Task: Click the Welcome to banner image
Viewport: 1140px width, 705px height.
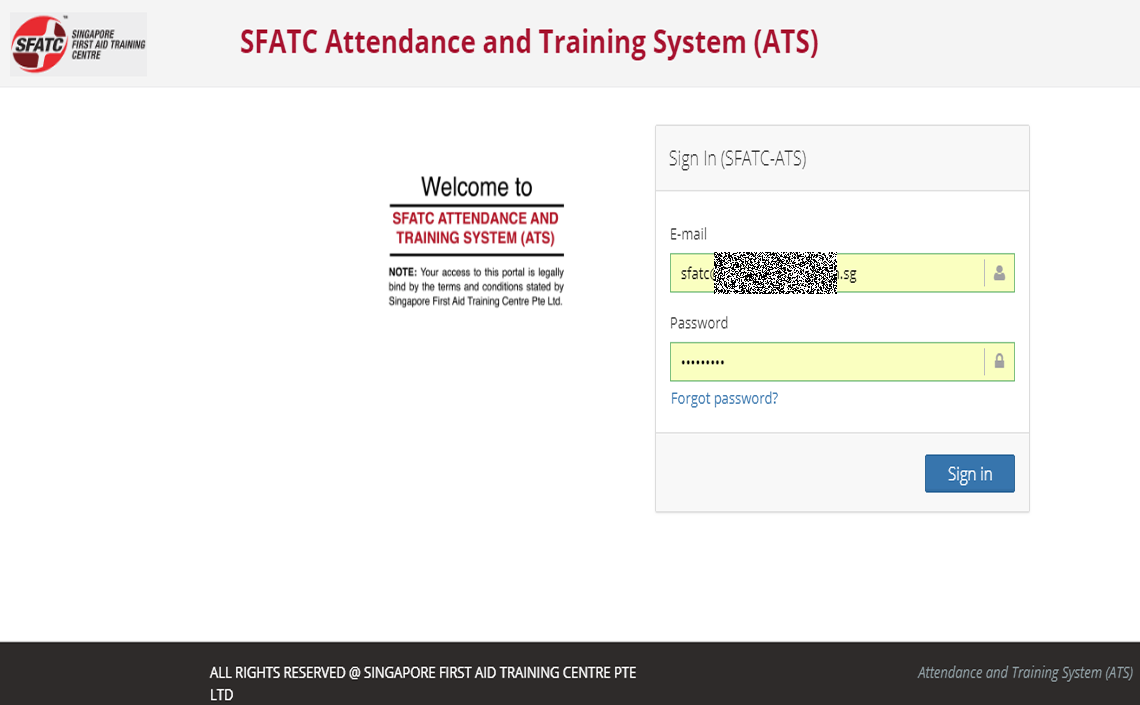Action: (476, 241)
